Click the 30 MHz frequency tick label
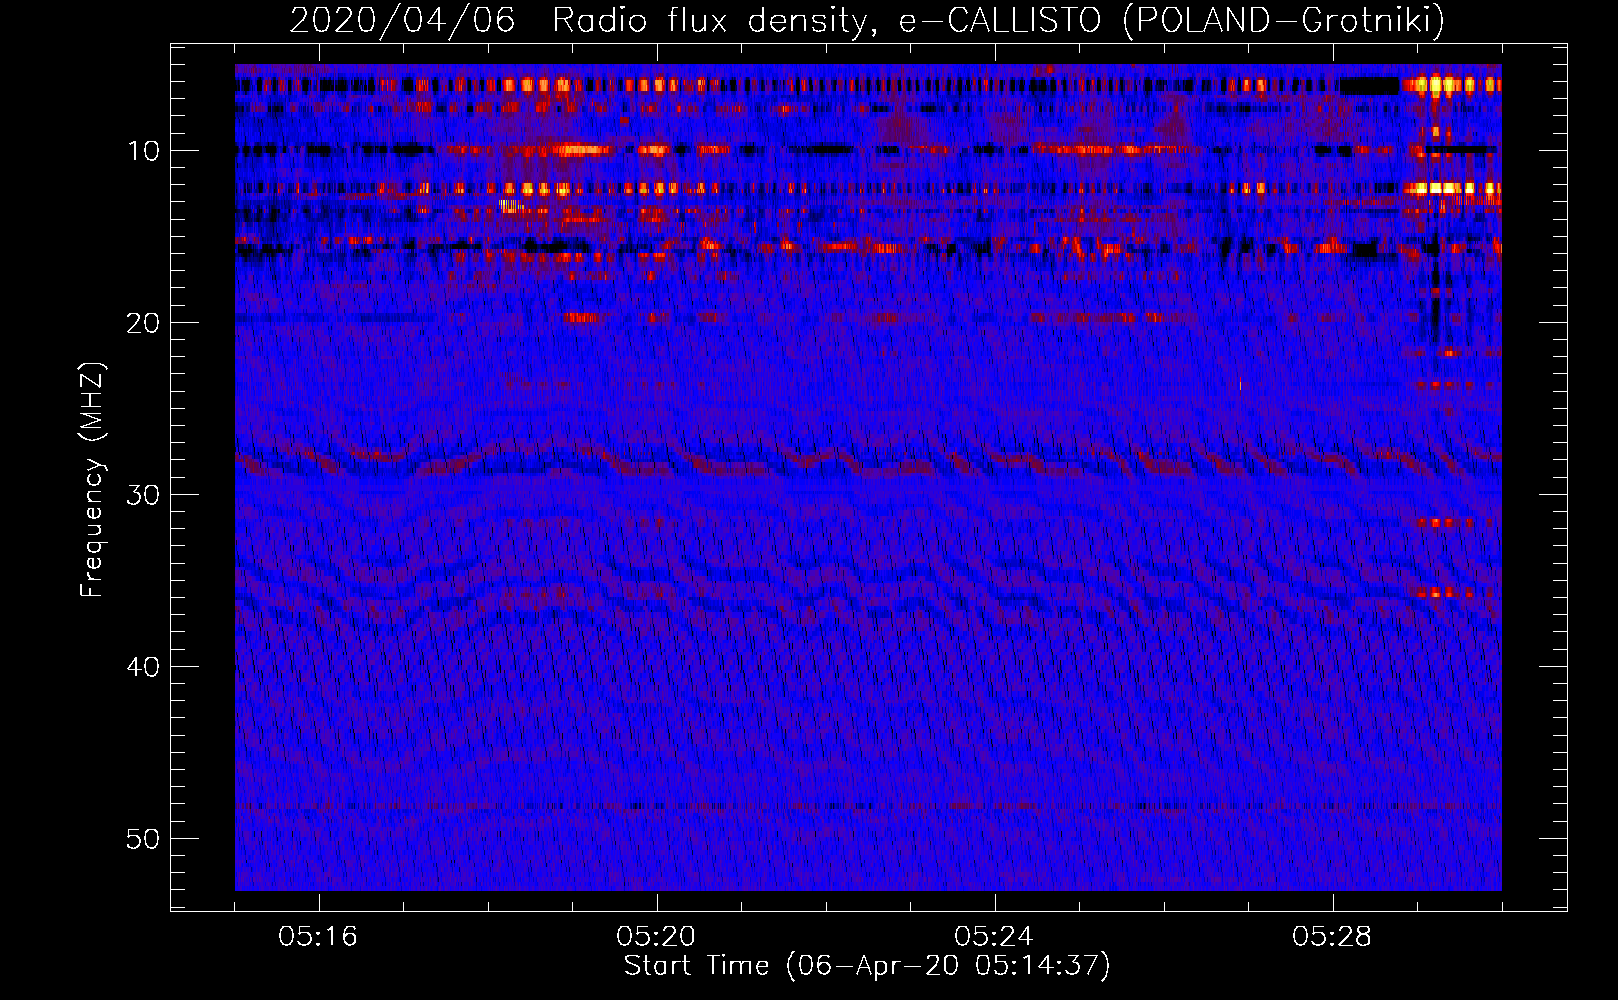This screenshot has width=1618, height=1000. (x=144, y=495)
